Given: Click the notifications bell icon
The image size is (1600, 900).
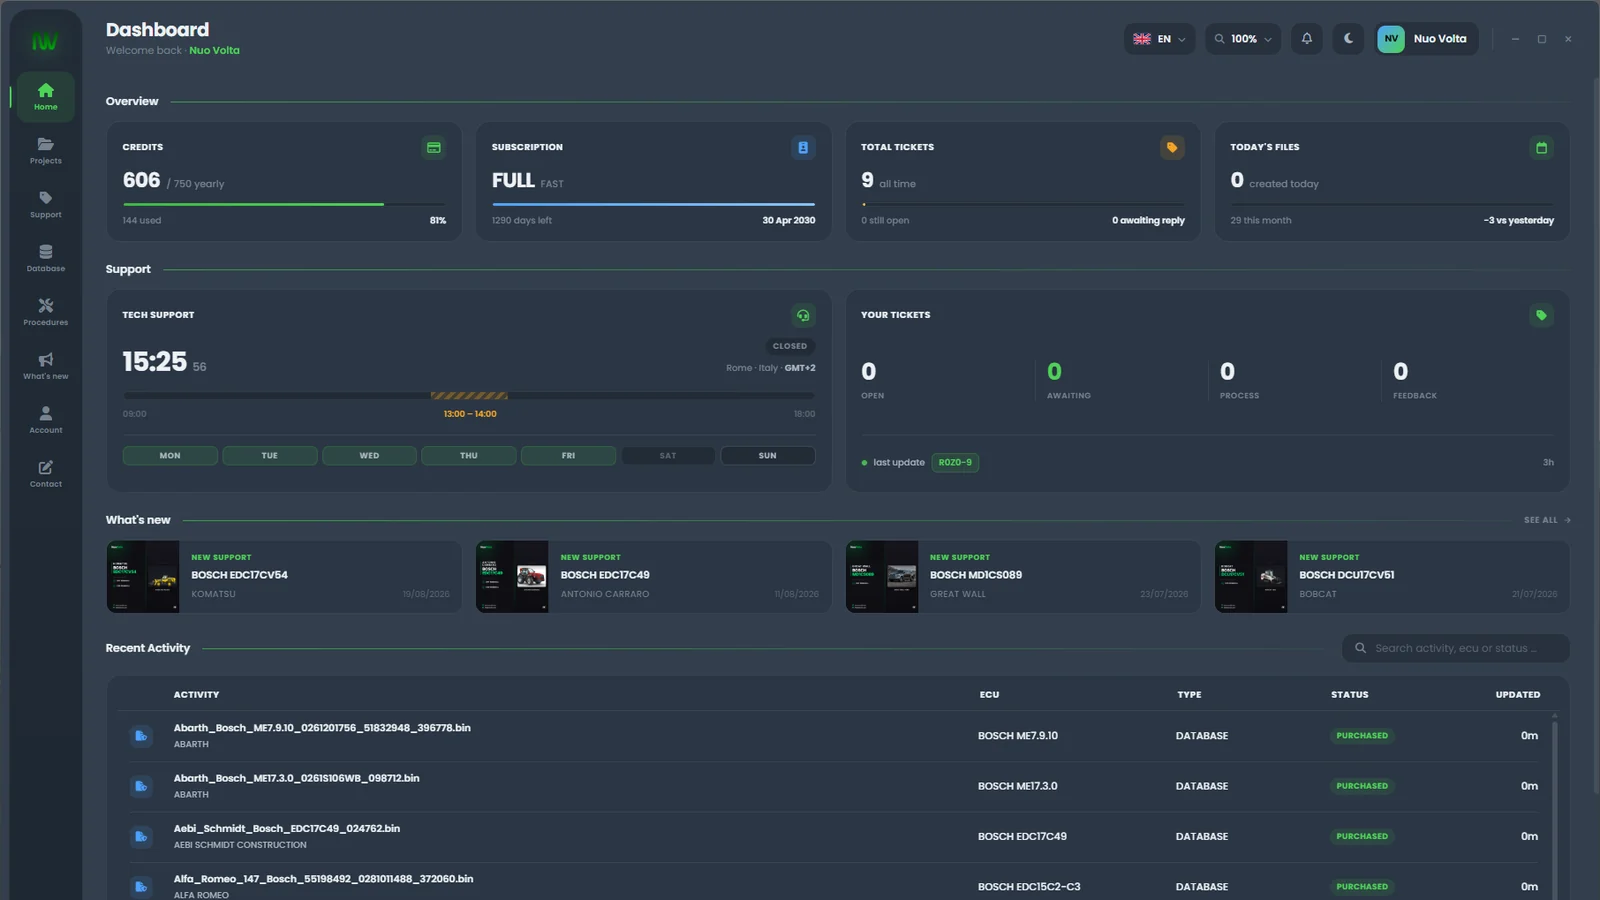Looking at the screenshot, I should click(x=1307, y=39).
